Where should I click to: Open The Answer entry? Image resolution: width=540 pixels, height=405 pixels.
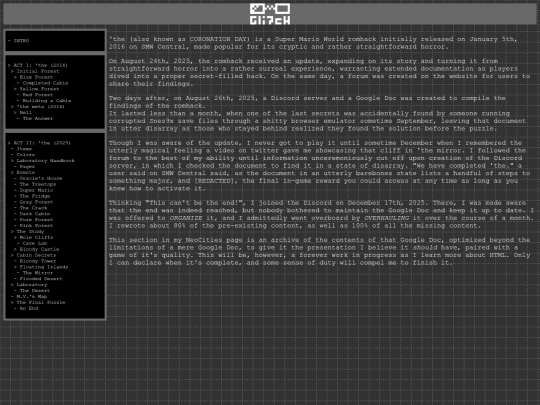point(38,118)
